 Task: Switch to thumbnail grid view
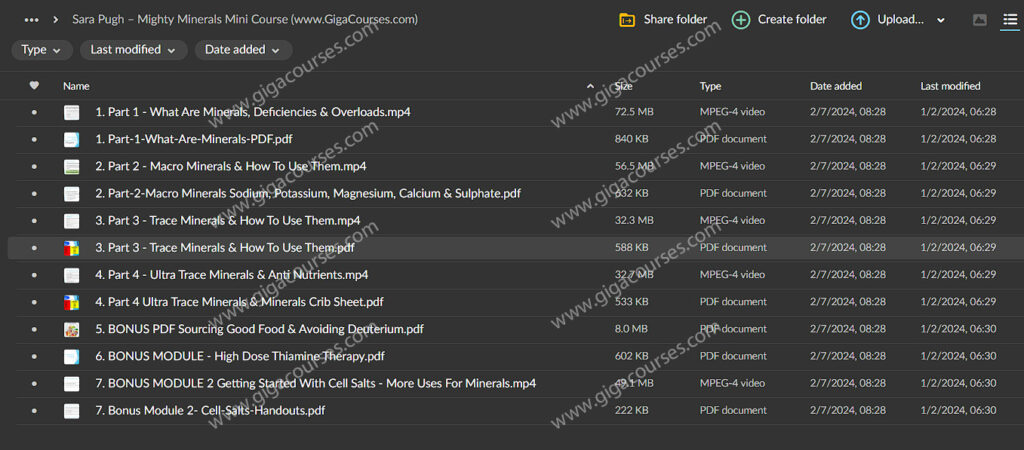point(979,20)
